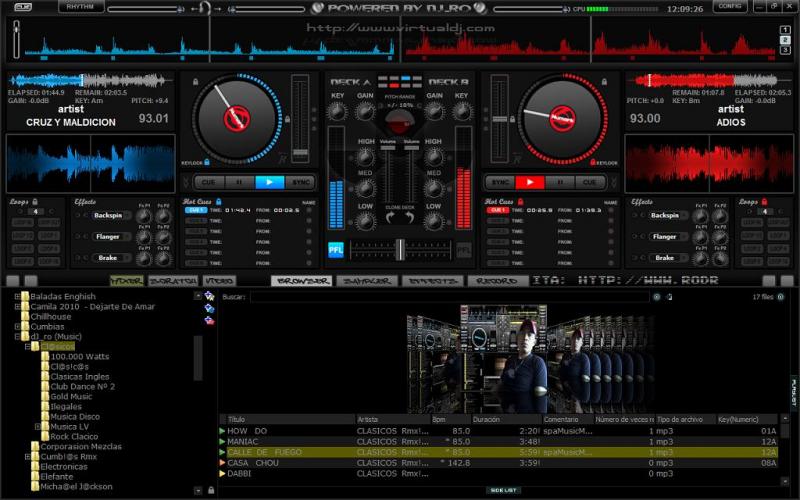The image size is (800, 500).
Task: Click Deck B KEY knob
Action: [x=462, y=111]
